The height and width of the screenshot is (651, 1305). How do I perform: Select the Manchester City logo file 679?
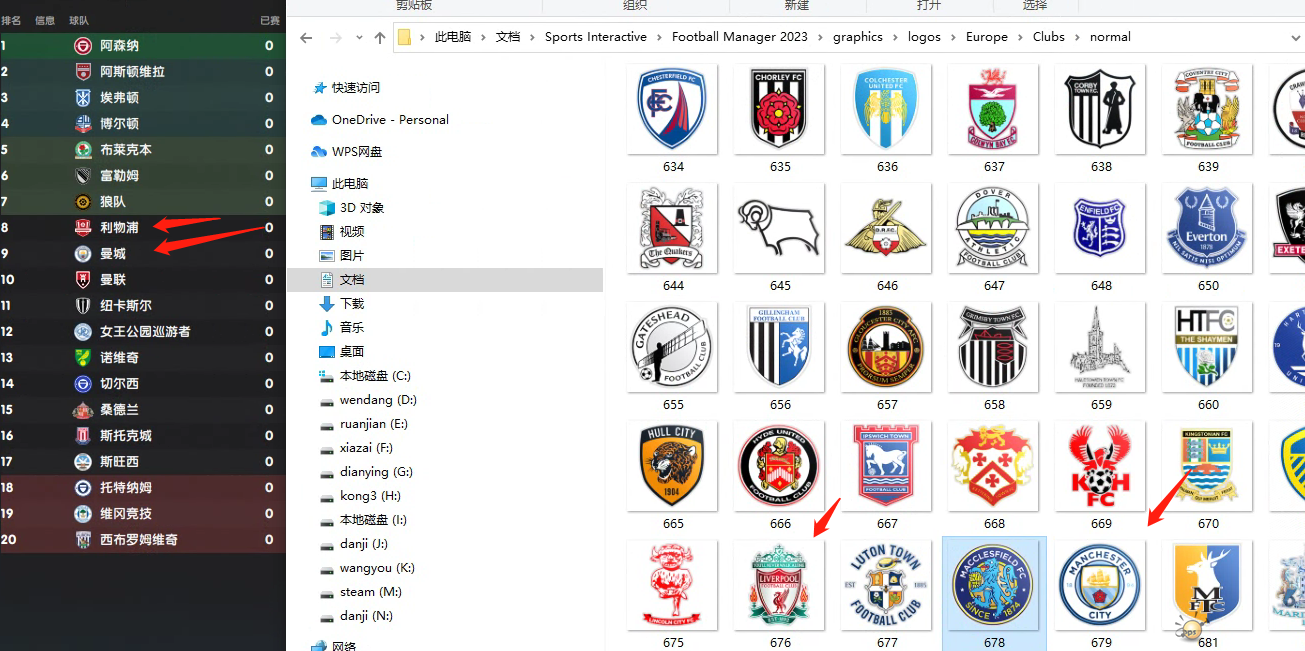click(1101, 585)
